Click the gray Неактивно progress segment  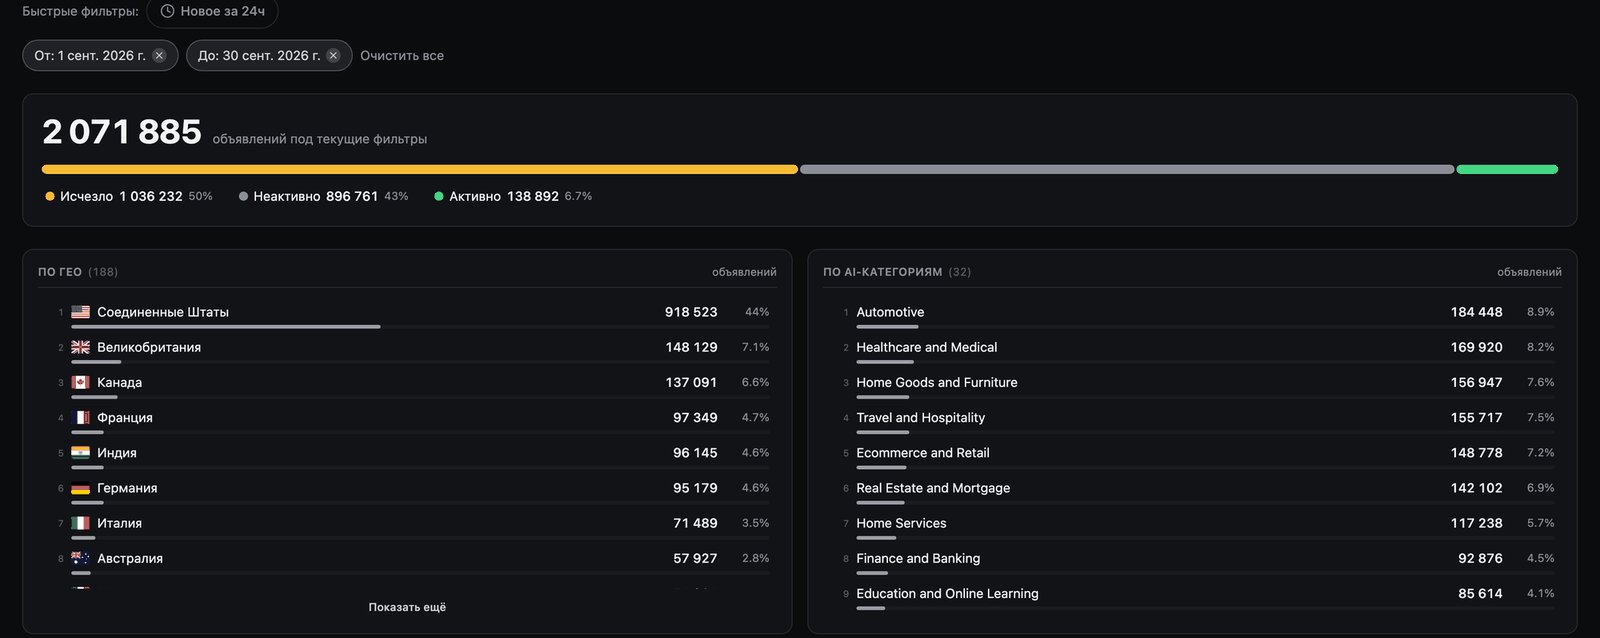1127,170
